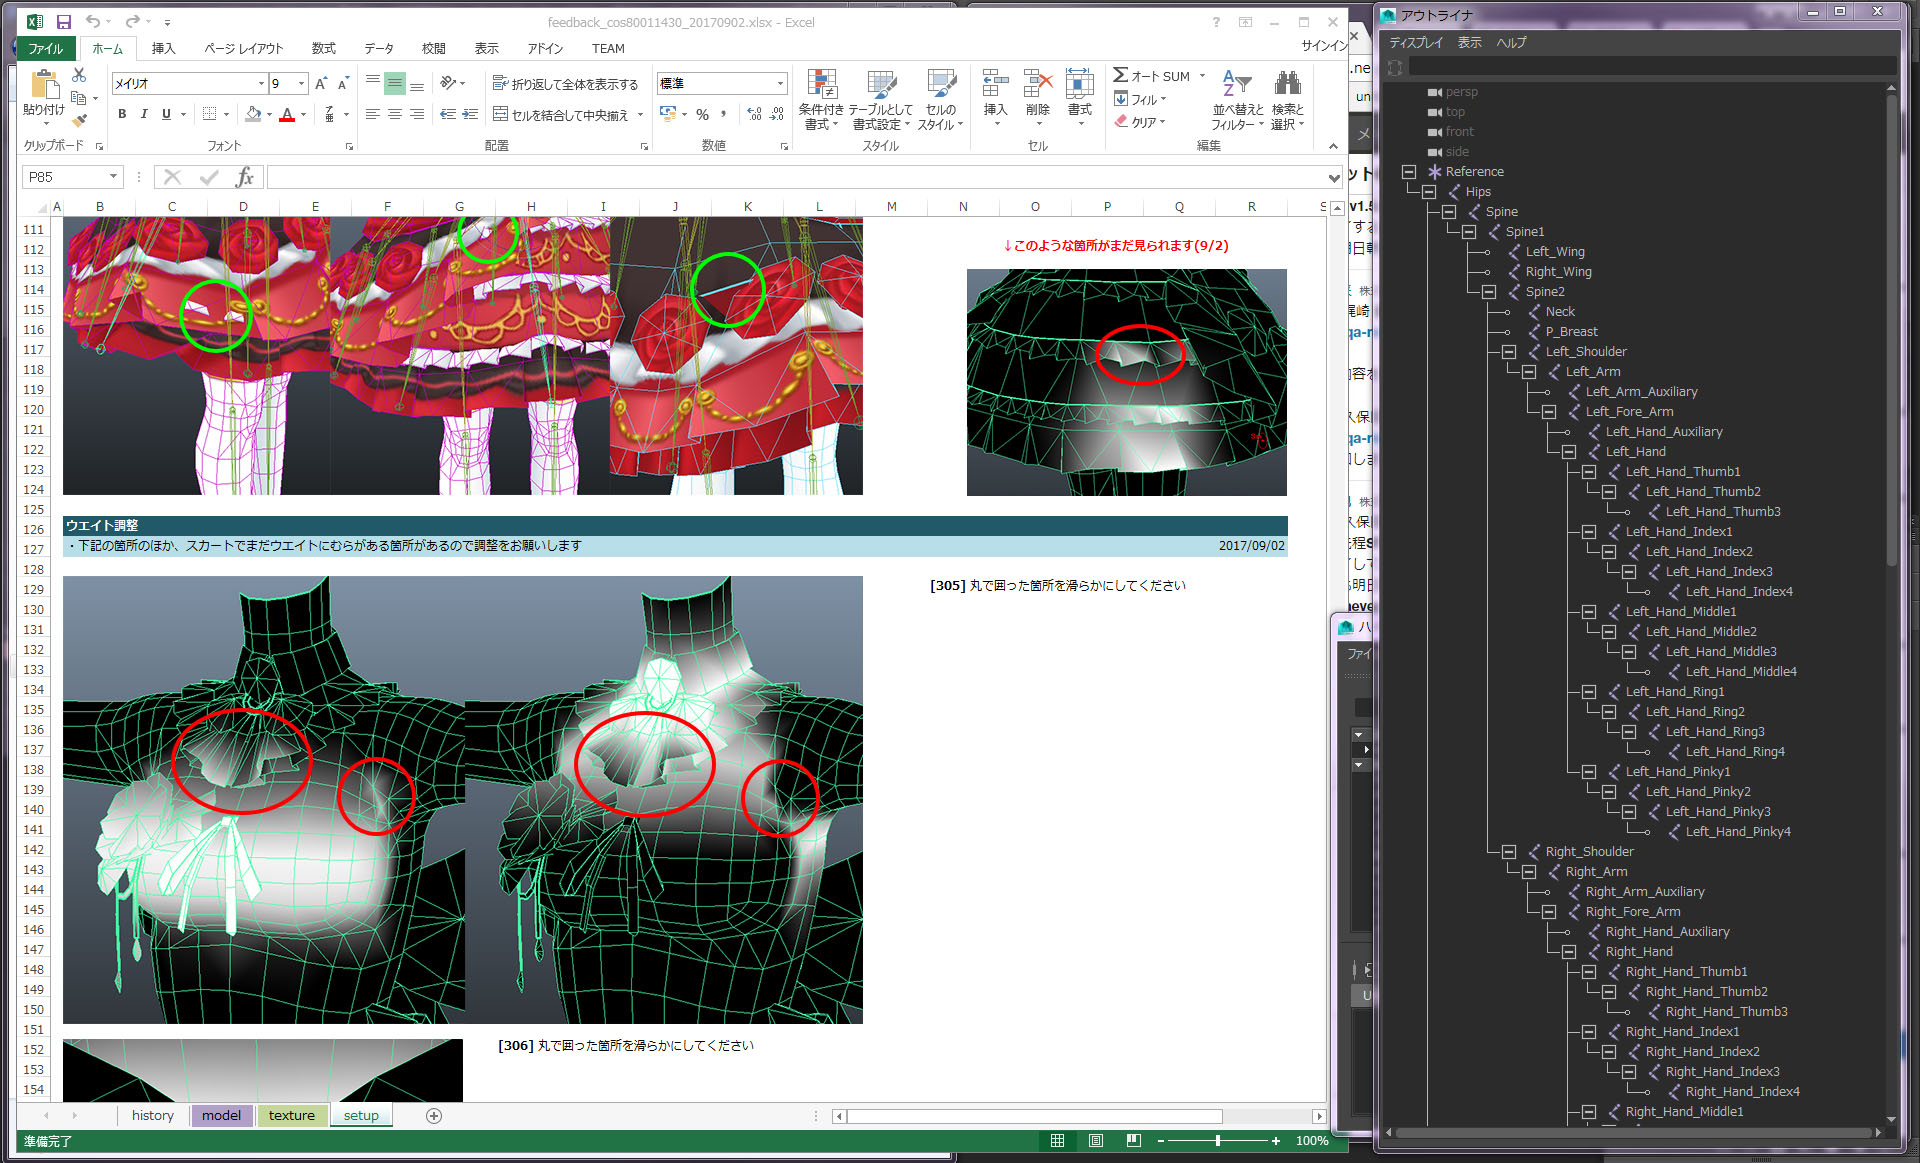
Task: Click the Increase Indent icon
Action: (470, 114)
